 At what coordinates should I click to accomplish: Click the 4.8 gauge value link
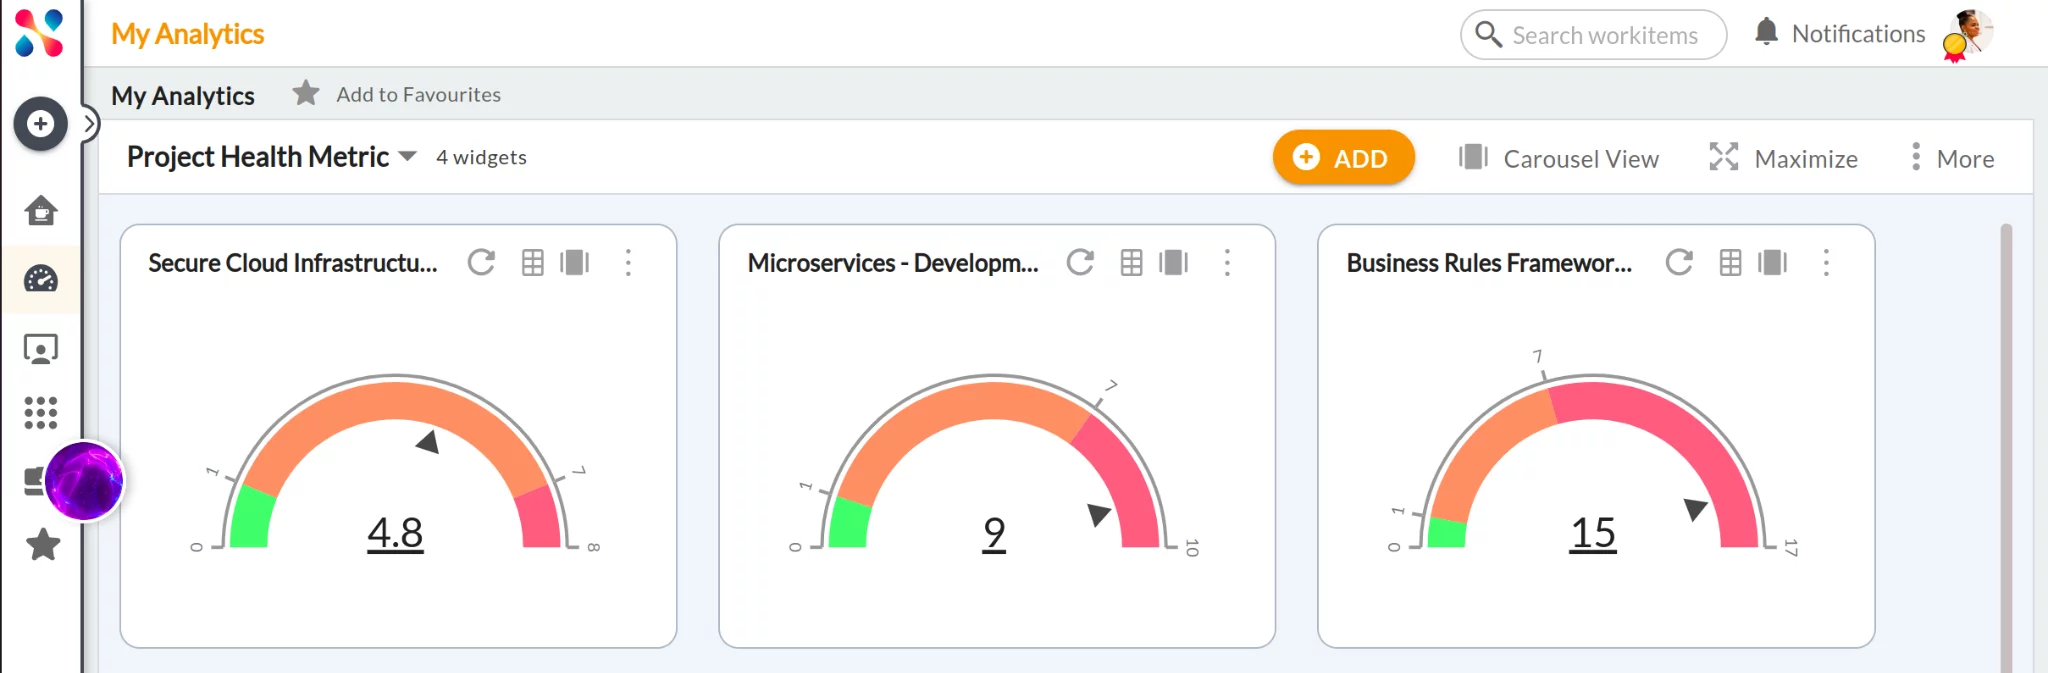coord(395,533)
